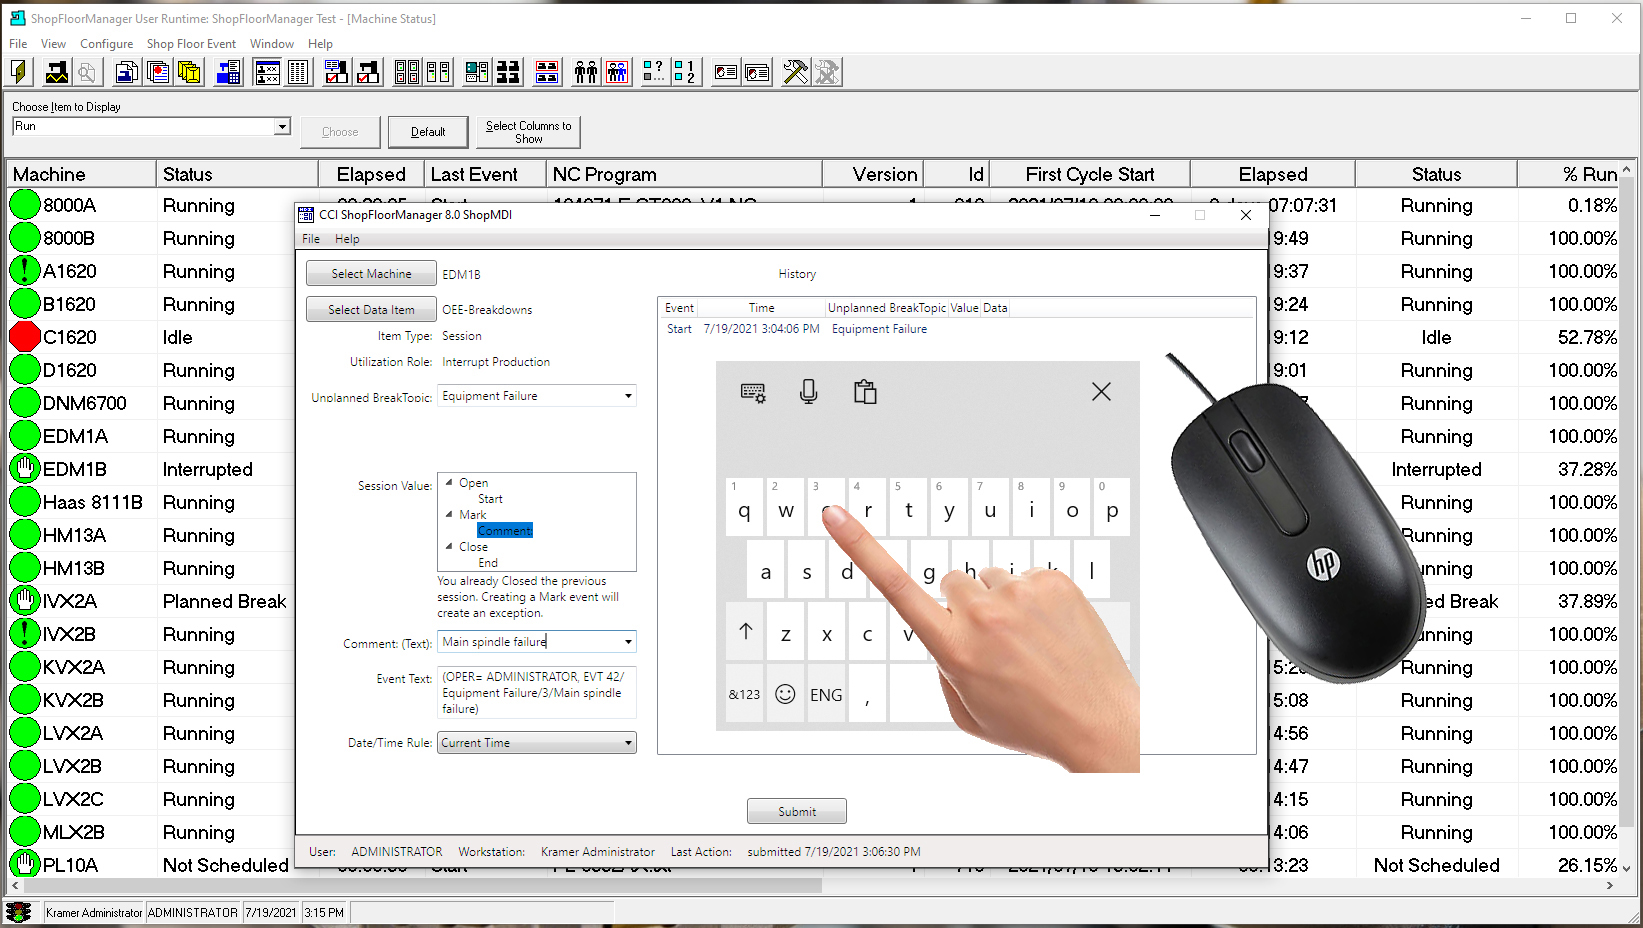Open the Choose Item to Display dropdown
This screenshot has width=1643, height=928.
(282, 127)
